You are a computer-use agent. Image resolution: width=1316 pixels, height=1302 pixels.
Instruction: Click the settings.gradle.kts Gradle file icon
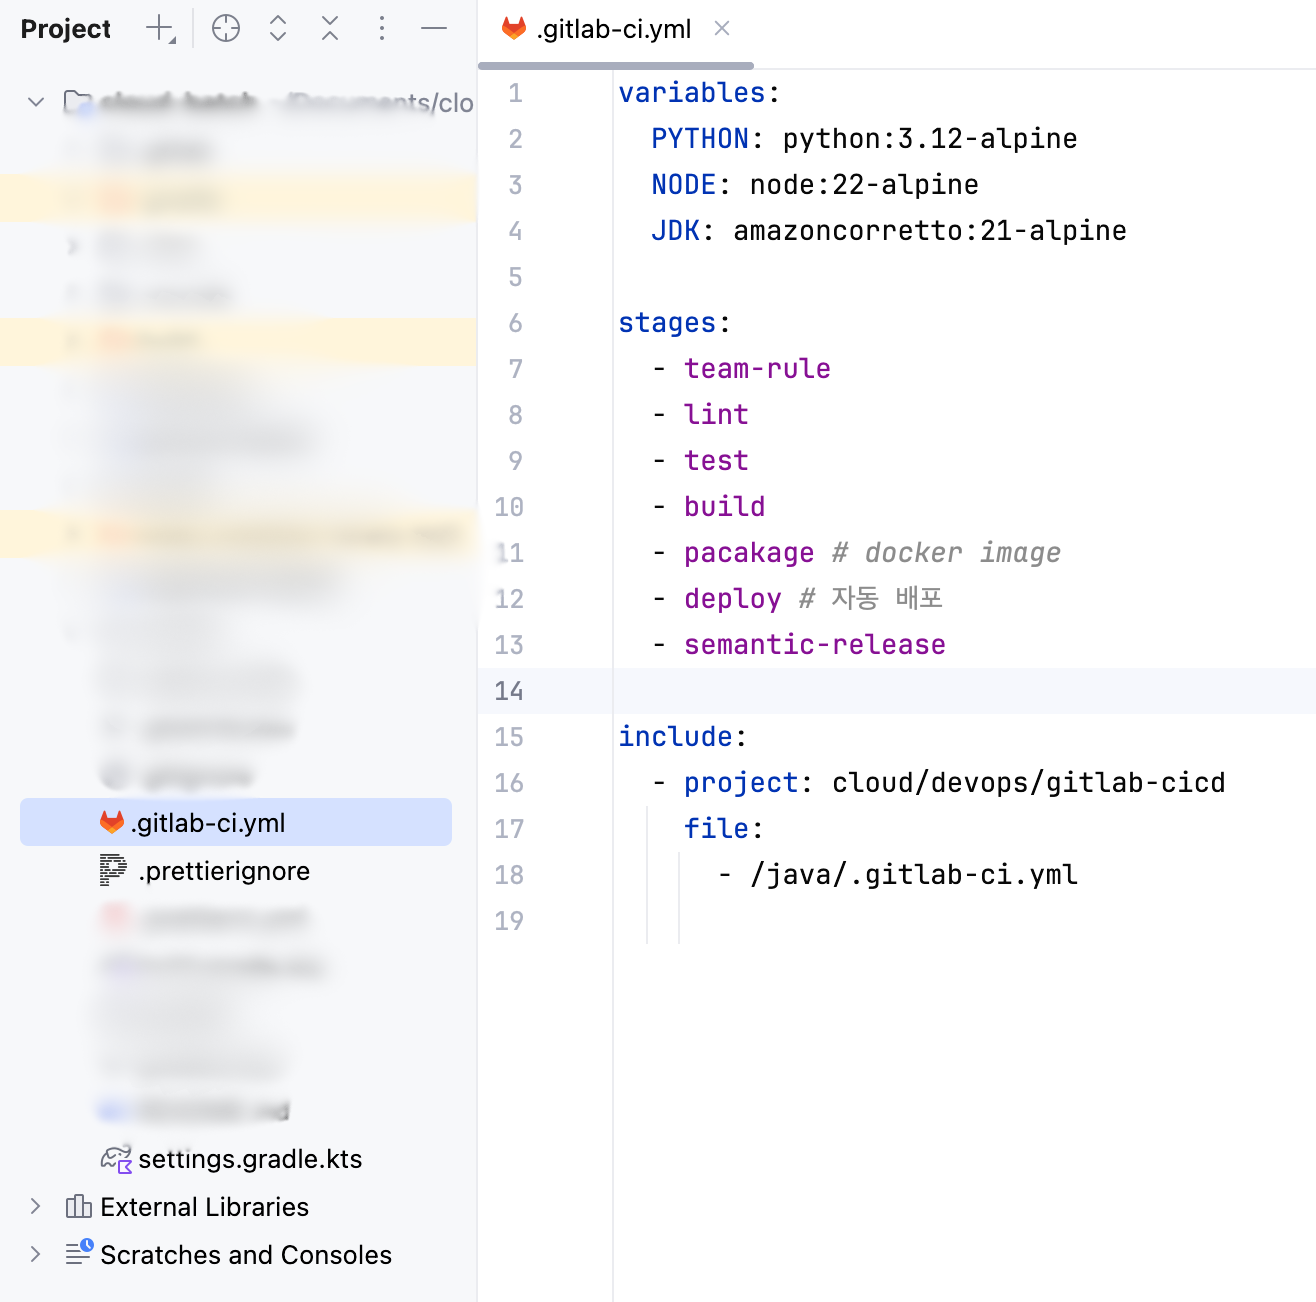pyautogui.click(x=116, y=1159)
